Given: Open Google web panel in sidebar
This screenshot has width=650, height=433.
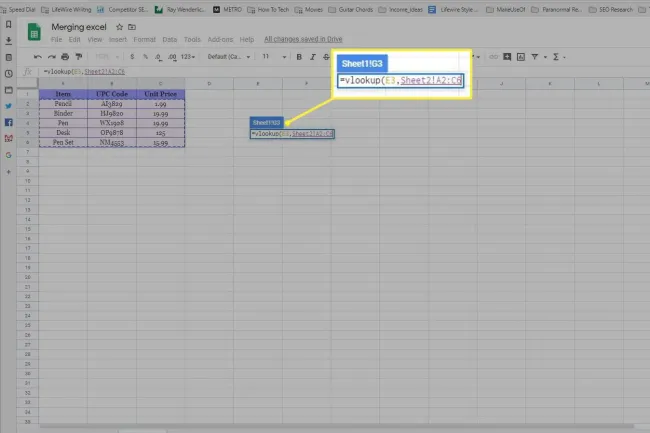Looking at the screenshot, I should point(8,155).
